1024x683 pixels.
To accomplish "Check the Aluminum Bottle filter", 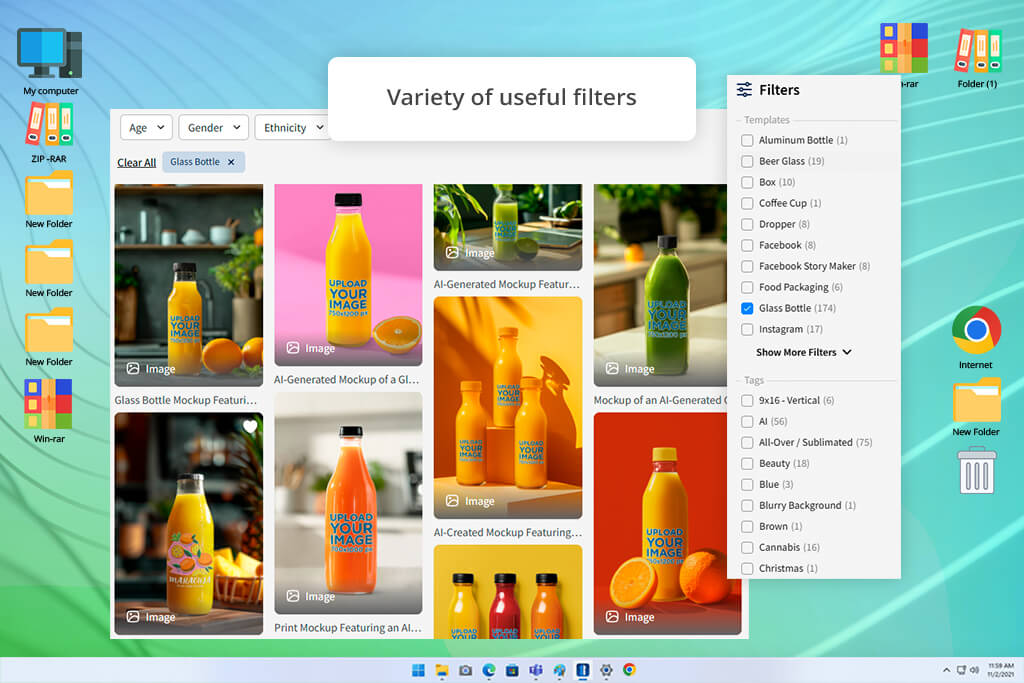I will coord(747,140).
